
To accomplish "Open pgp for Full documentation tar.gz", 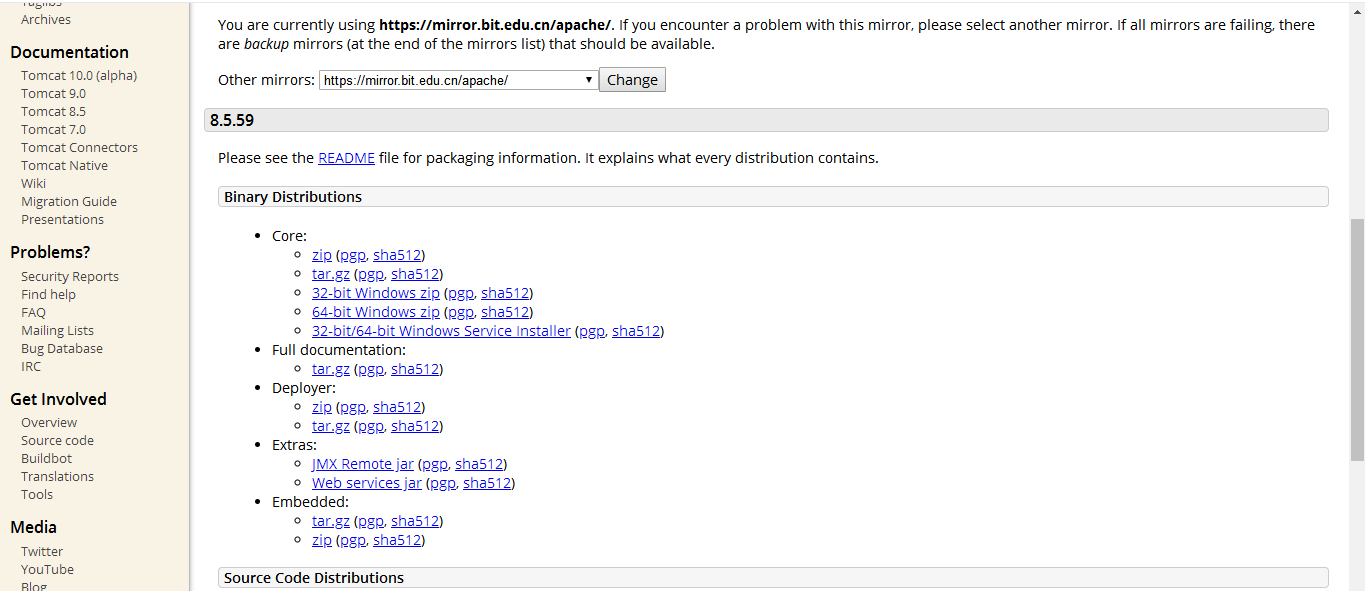I will click(370, 369).
